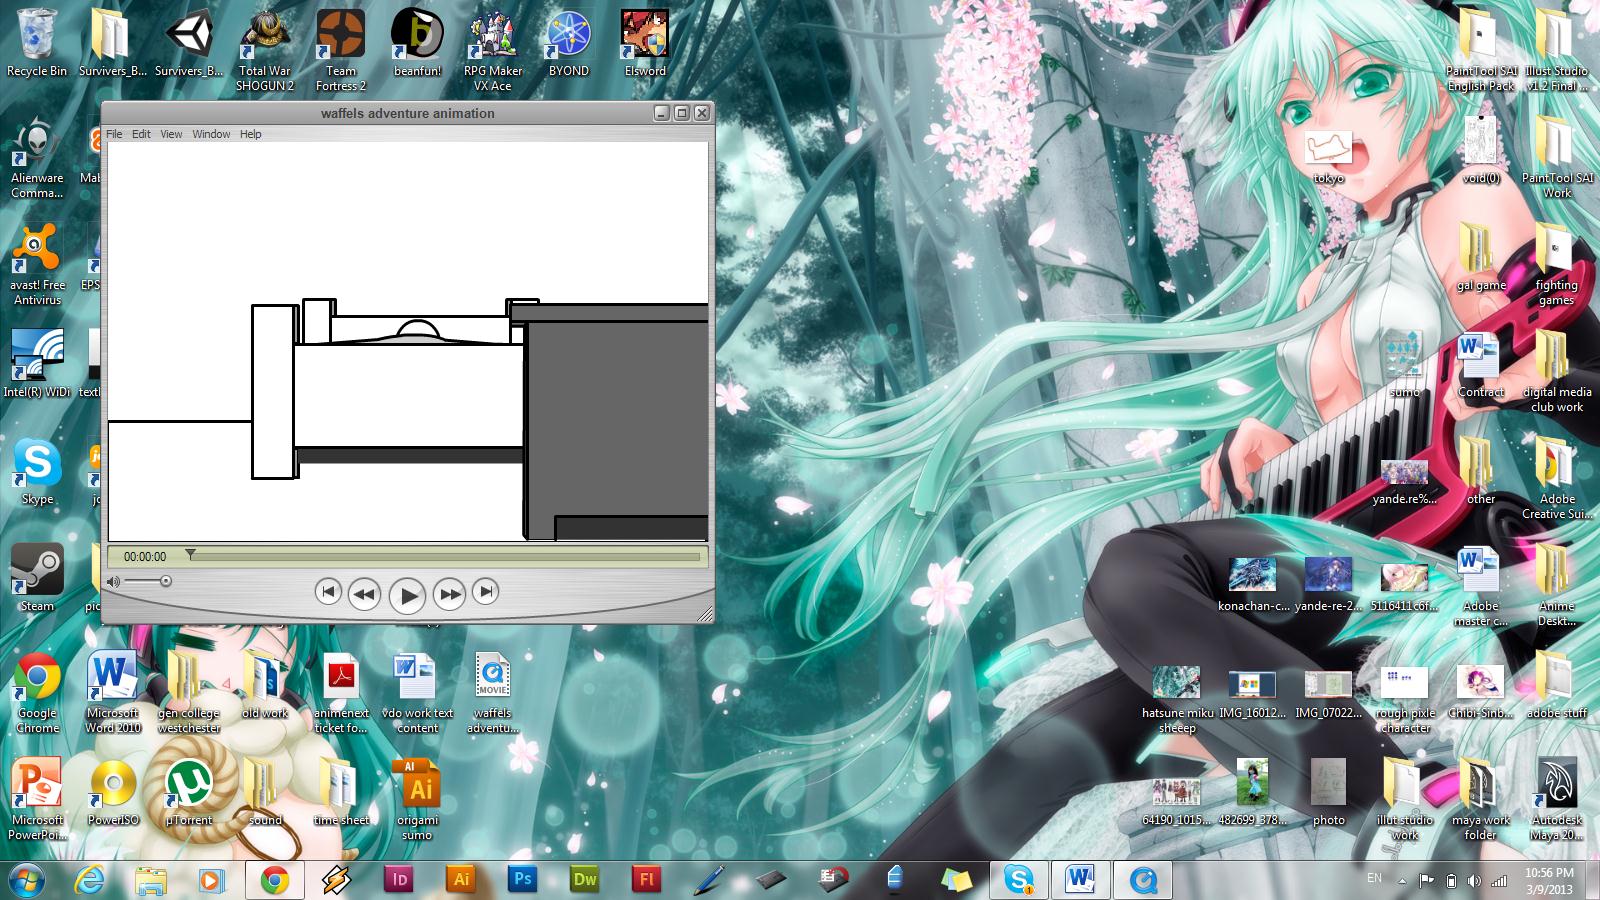Jump to the movie start in QuickTime
1600x900 pixels.
328,592
